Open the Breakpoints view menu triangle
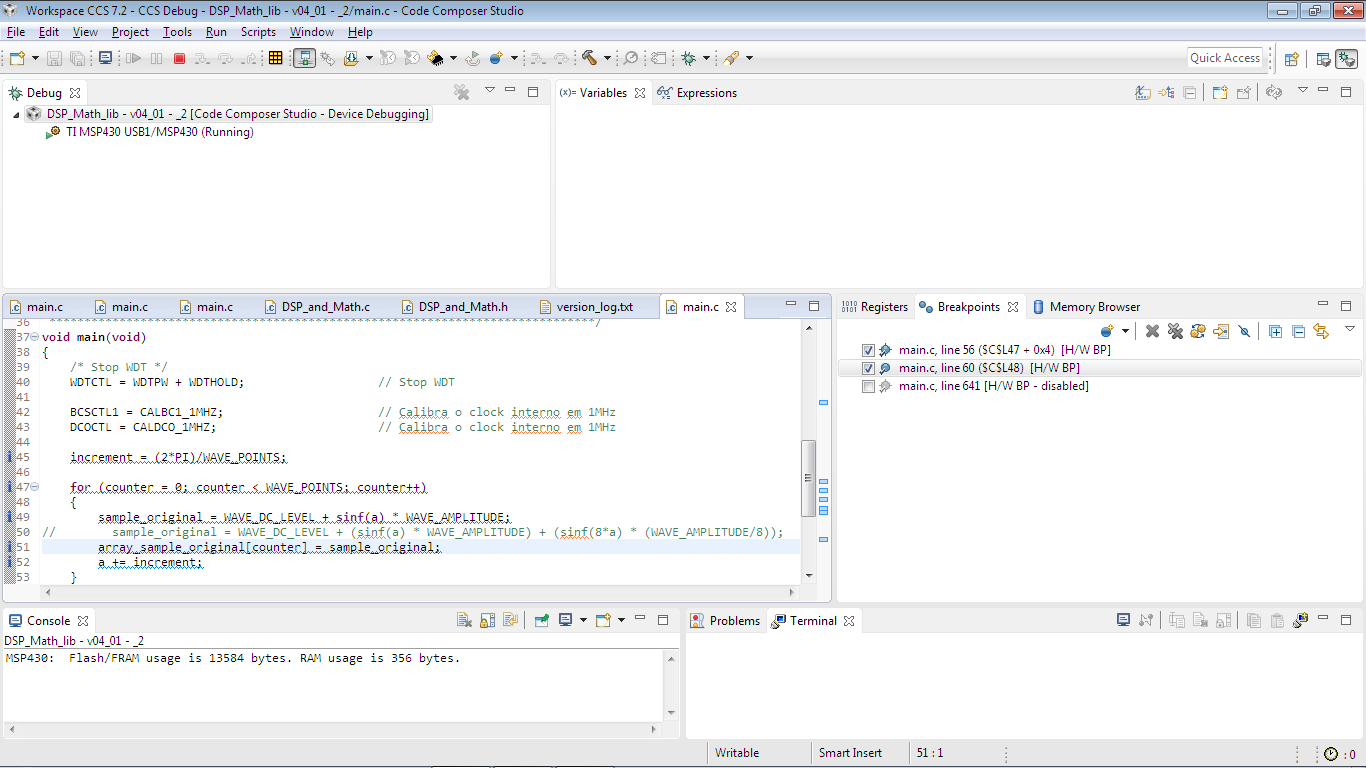 (1350, 329)
